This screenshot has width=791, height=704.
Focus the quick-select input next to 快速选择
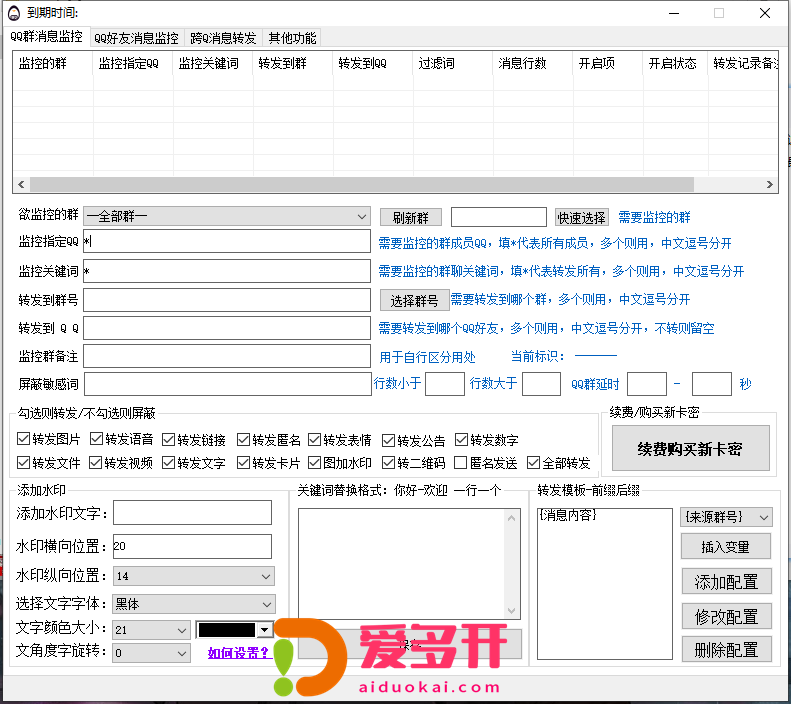click(x=498, y=217)
